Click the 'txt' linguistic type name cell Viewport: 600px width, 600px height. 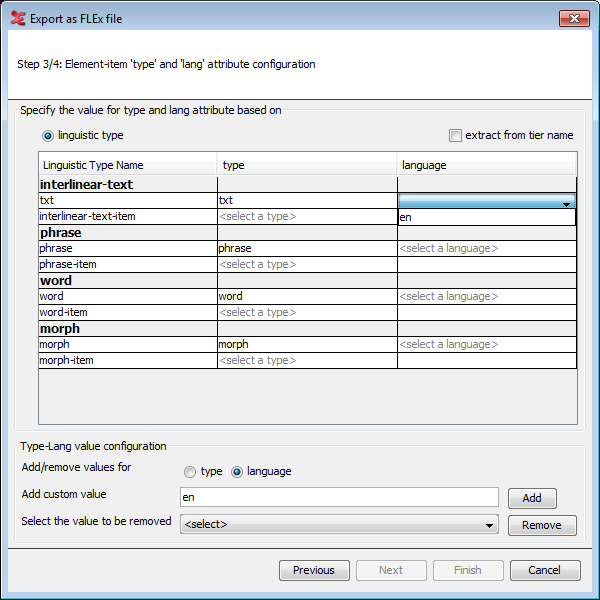click(128, 201)
